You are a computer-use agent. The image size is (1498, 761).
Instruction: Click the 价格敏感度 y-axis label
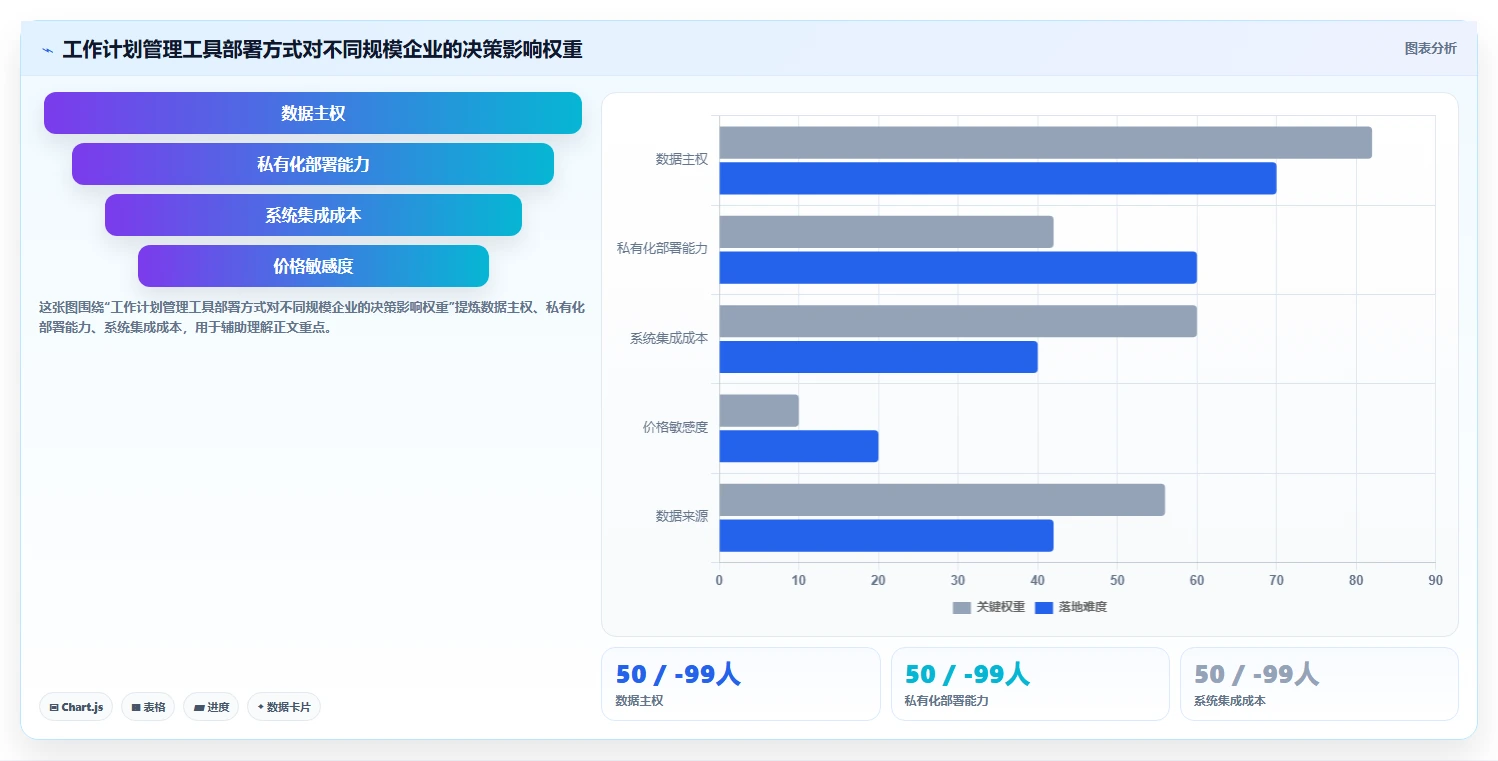point(675,427)
